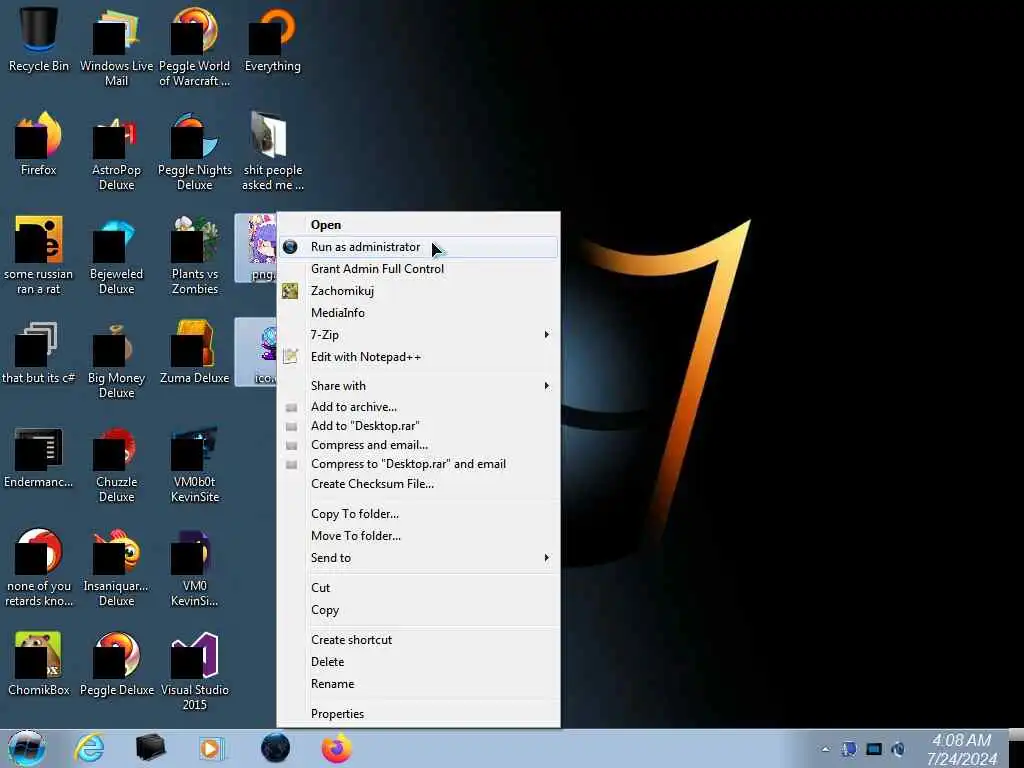The width and height of the screenshot is (1024, 768).
Task: Select the Bejeweled Deluxe desktop icon
Action: coord(116,256)
